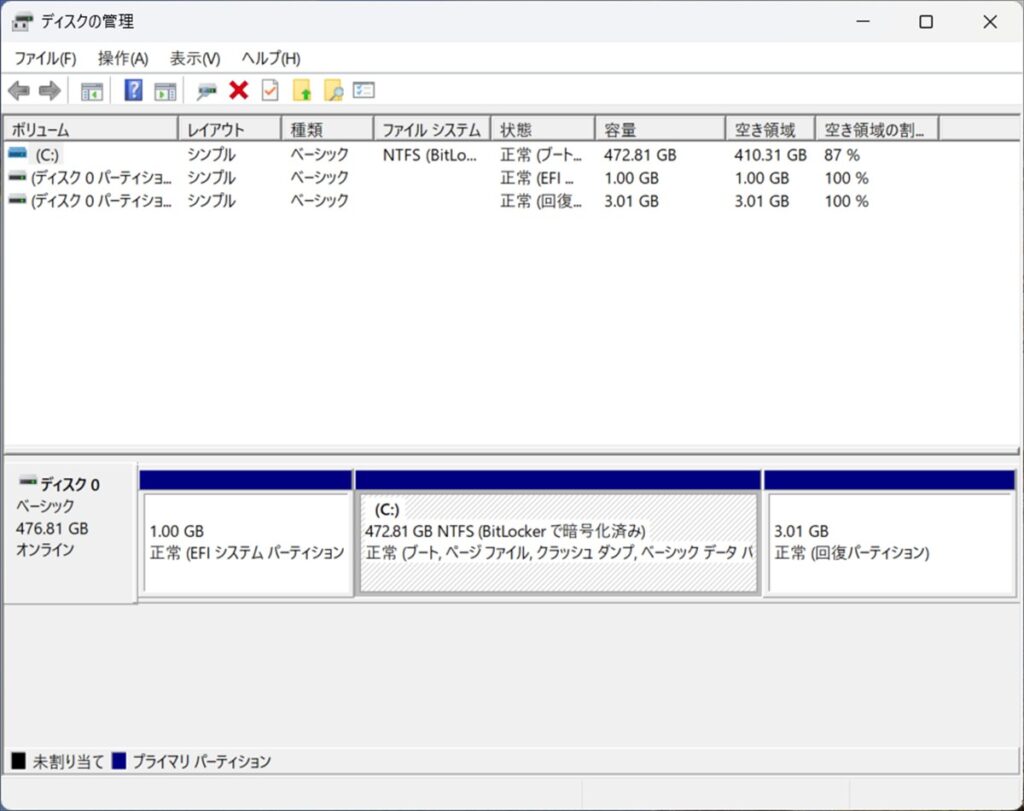Click the properties checkmark page icon
The width and height of the screenshot is (1024, 811).
pos(269,91)
